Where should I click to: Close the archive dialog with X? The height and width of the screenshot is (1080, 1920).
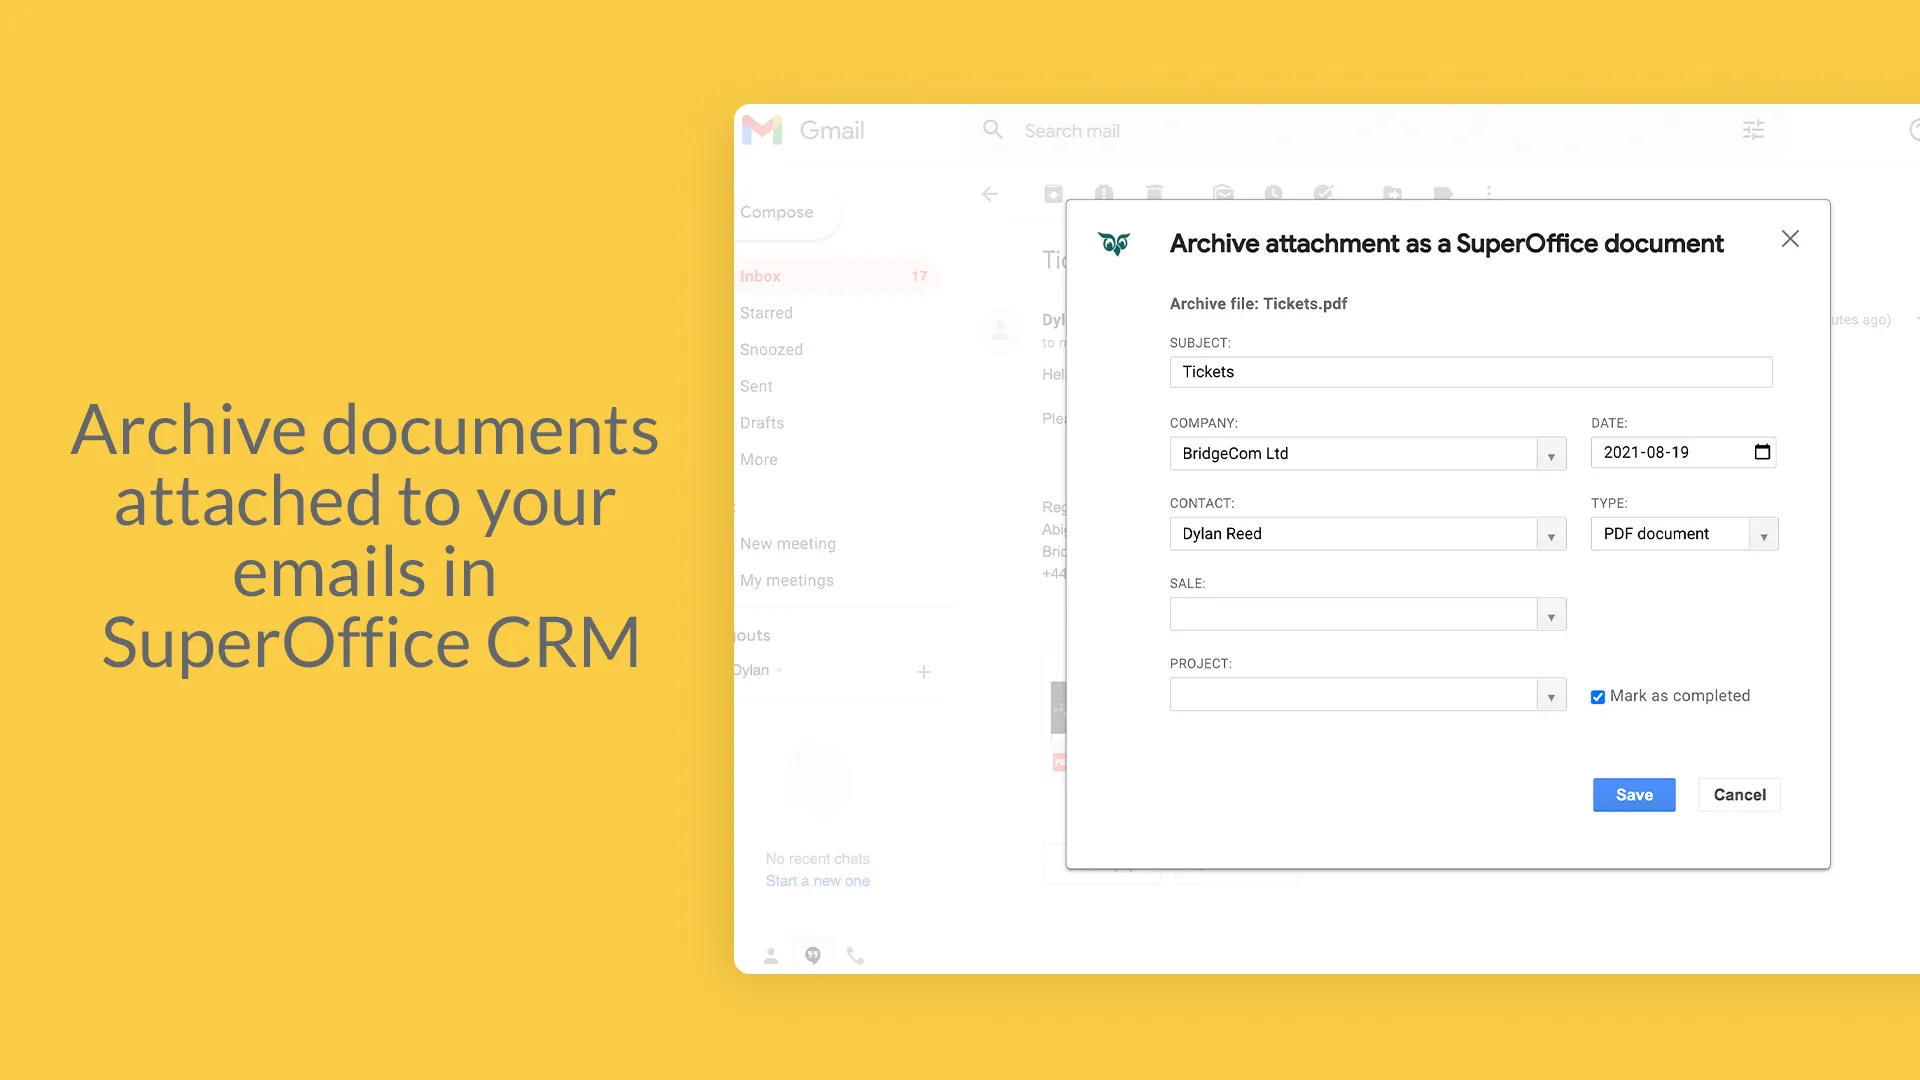(x=1790, y=239)
